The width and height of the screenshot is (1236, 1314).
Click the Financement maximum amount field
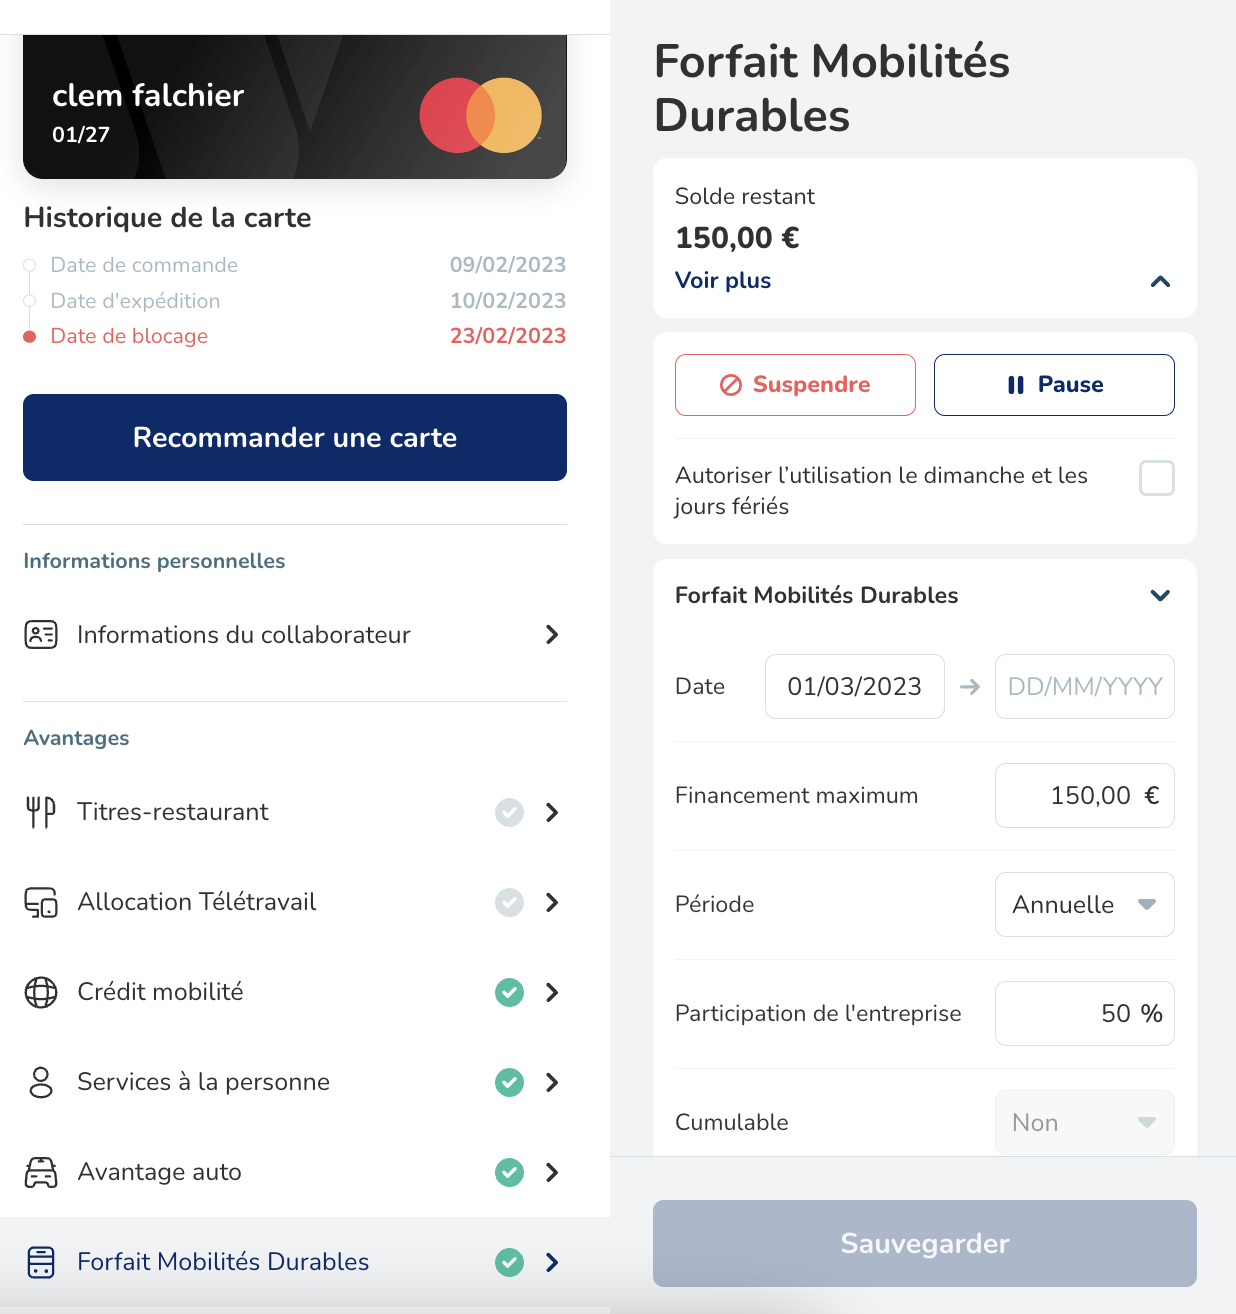tap(1084, 796)
